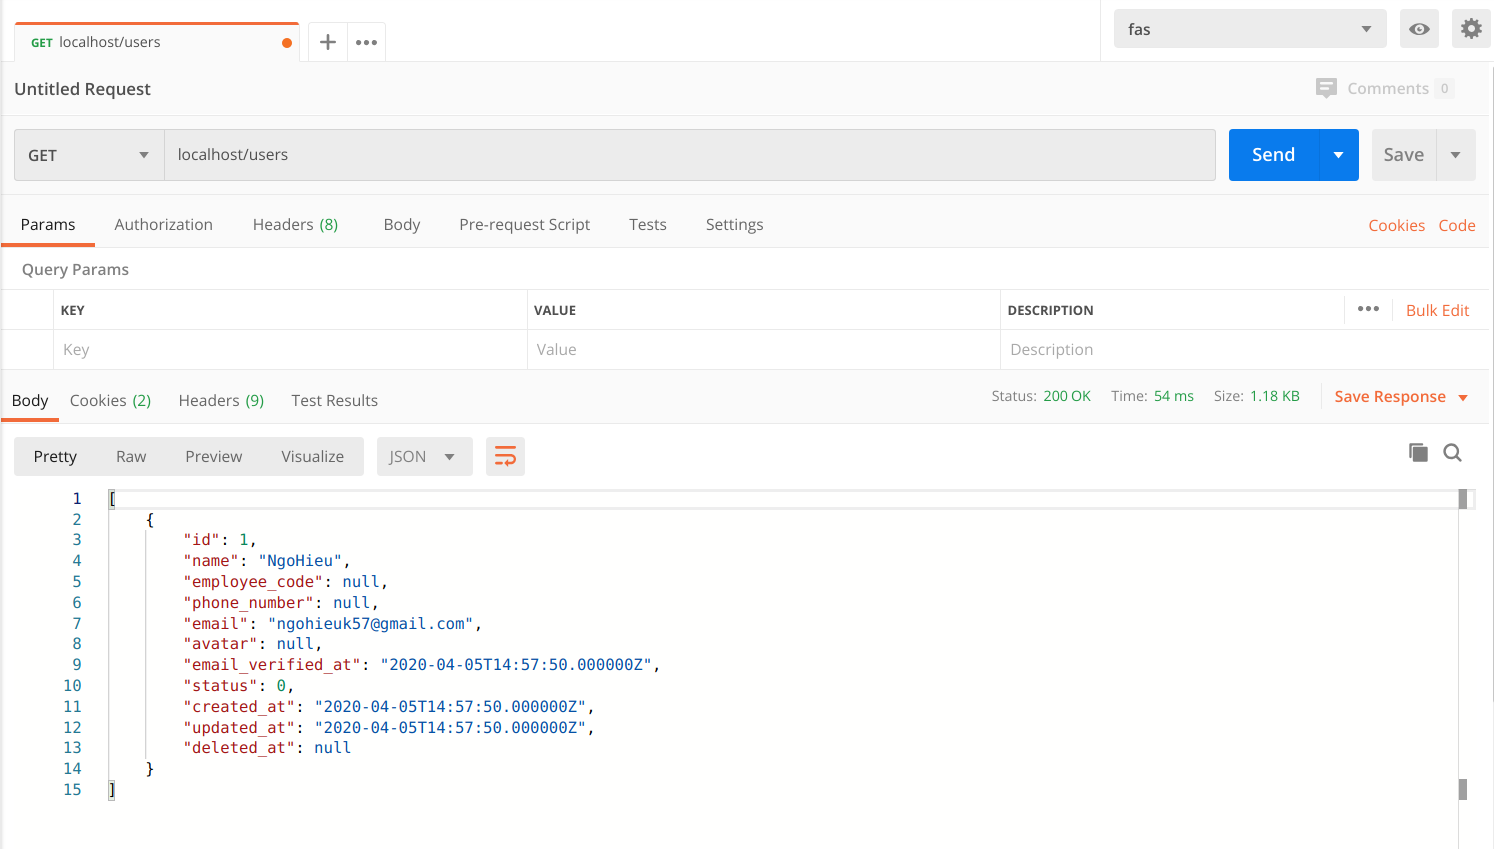The width and height of the screenshot is (1494, 849).
Task: Open the Save options dropdown arrow
Action: pos(1455,155)
